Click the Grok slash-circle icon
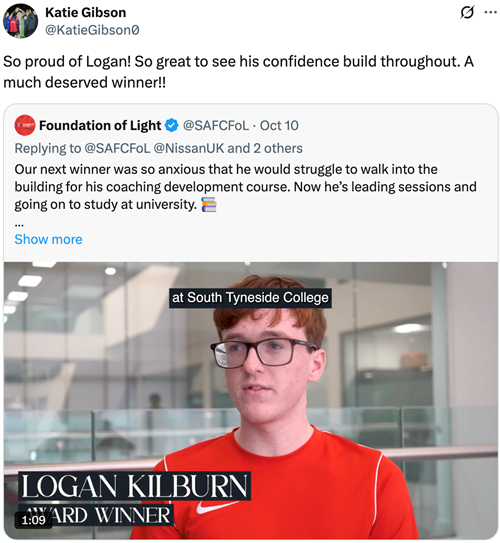This screenshot has height=543, width=500. tap(467, 13)
